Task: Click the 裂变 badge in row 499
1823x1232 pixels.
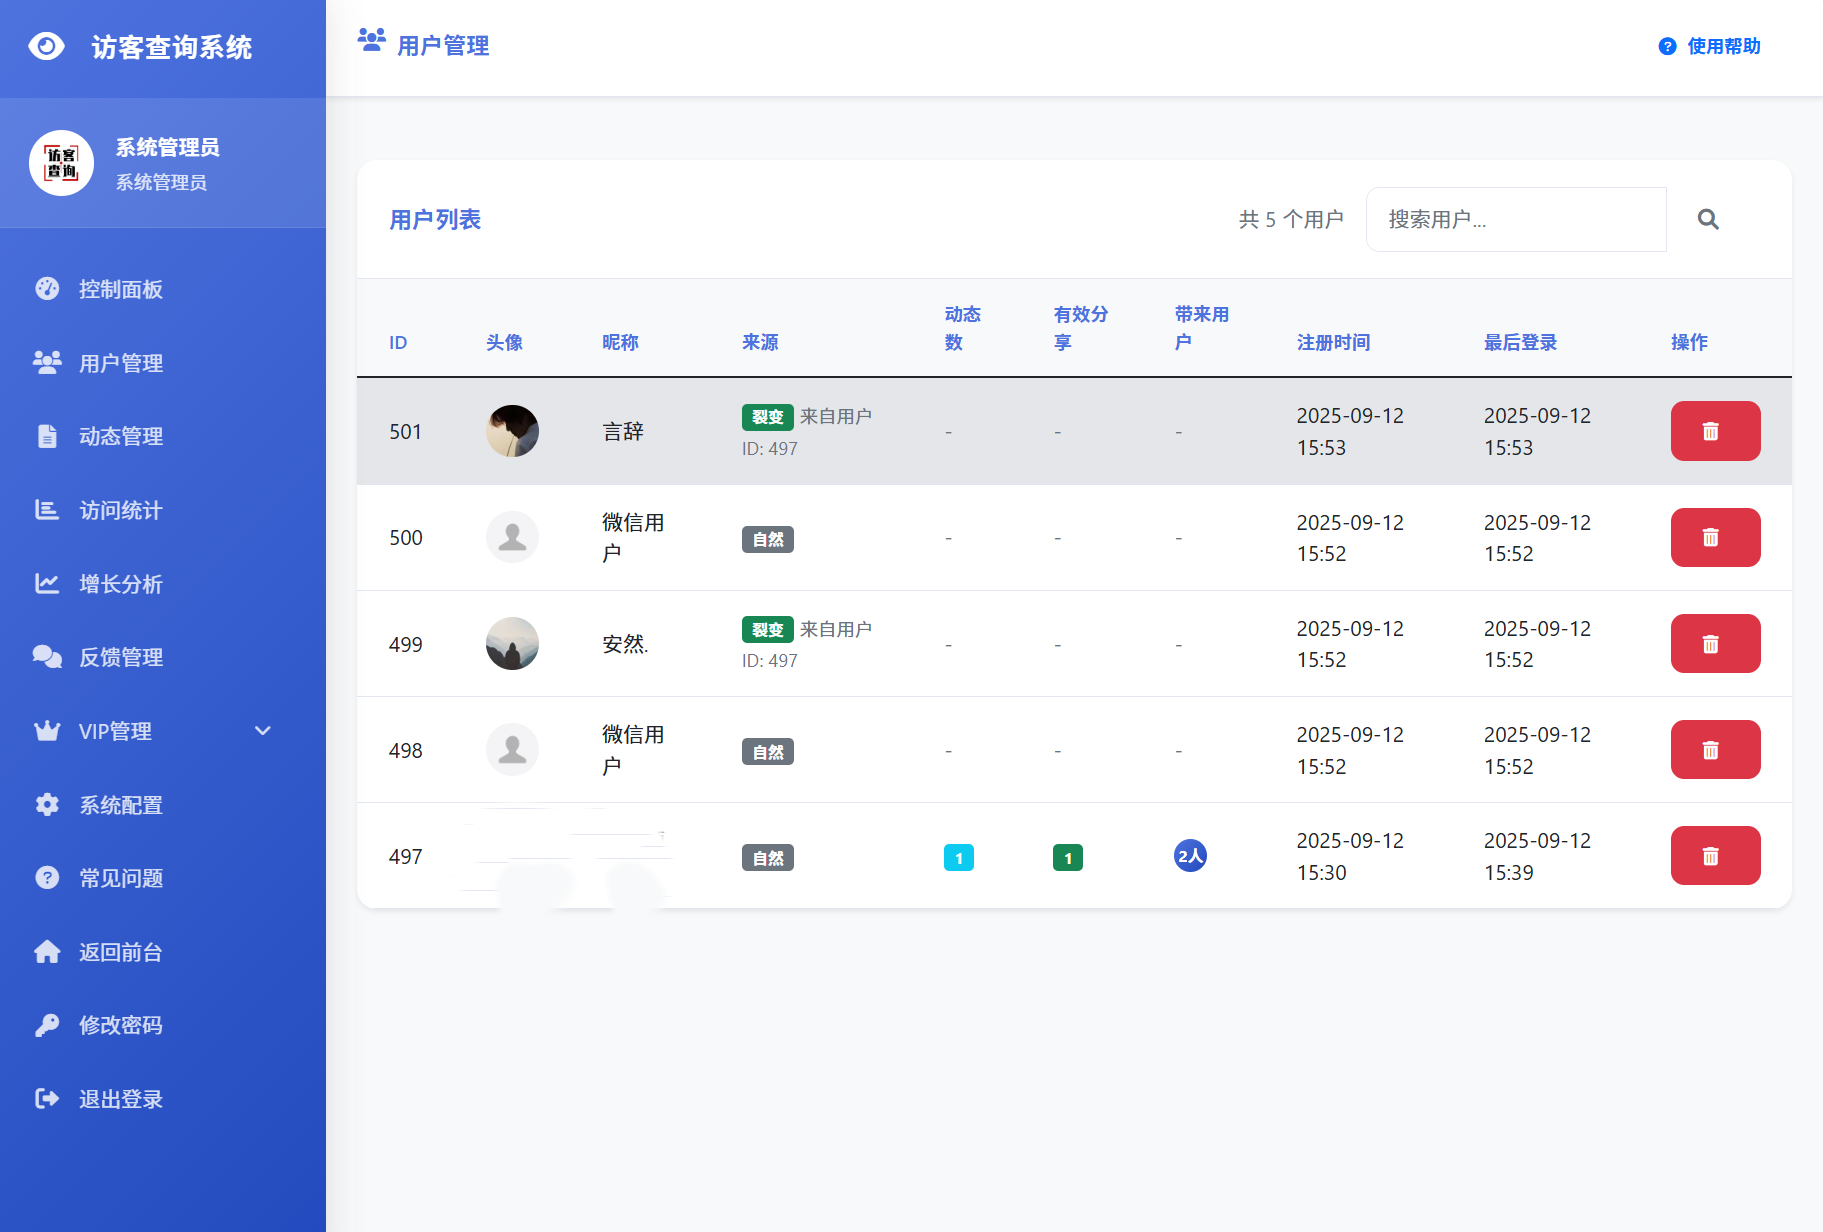Action: coord(768,630)
